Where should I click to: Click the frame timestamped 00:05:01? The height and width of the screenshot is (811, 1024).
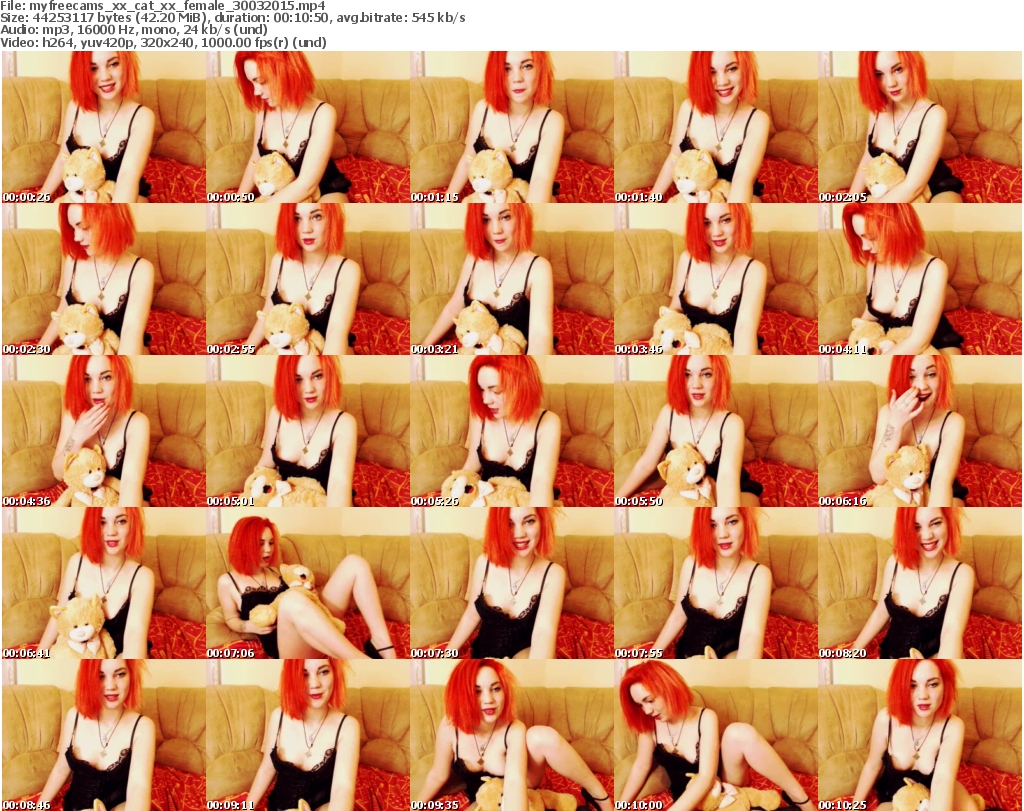coord(308,431)
